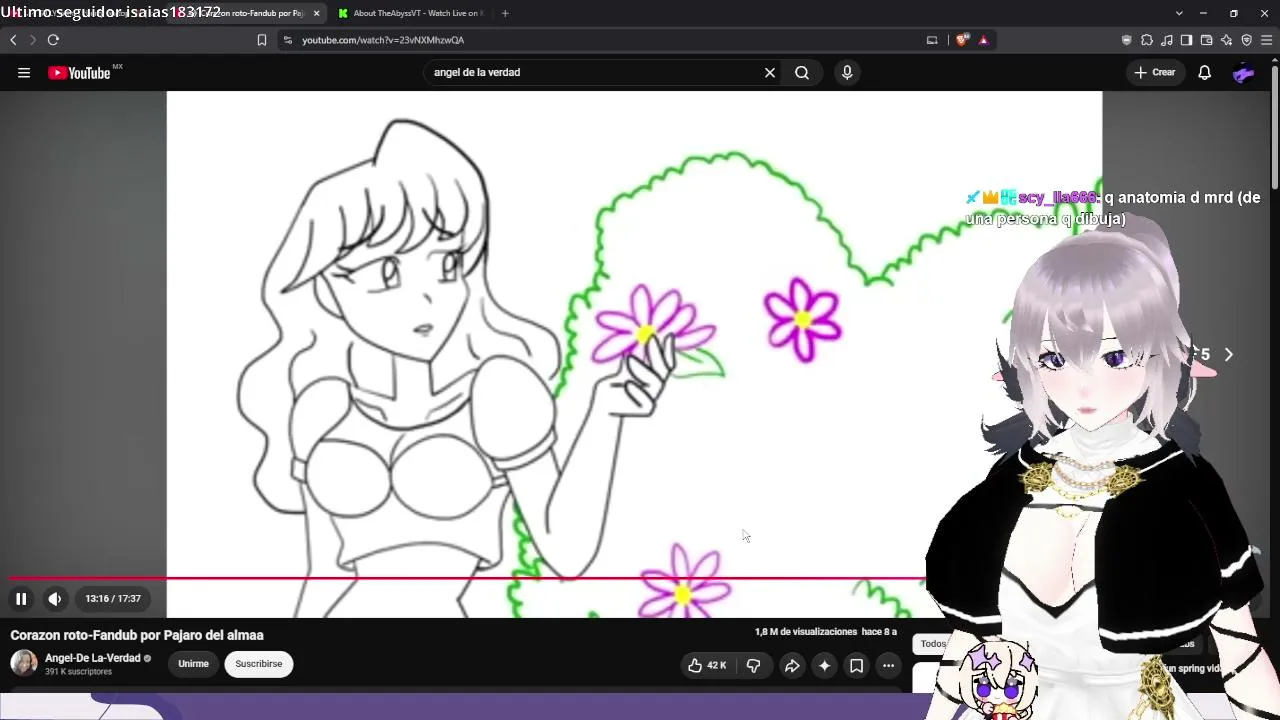Open the grey shield extension icon
1280x720 pixels.
[1127, 40]
